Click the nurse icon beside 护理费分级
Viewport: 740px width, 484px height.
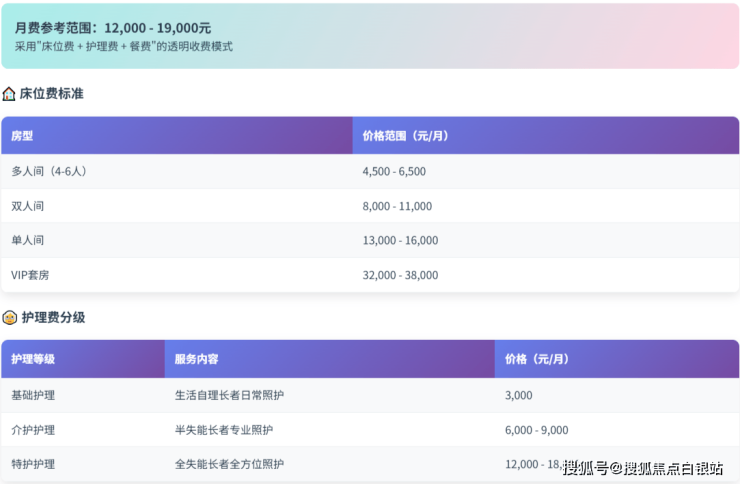9,318
